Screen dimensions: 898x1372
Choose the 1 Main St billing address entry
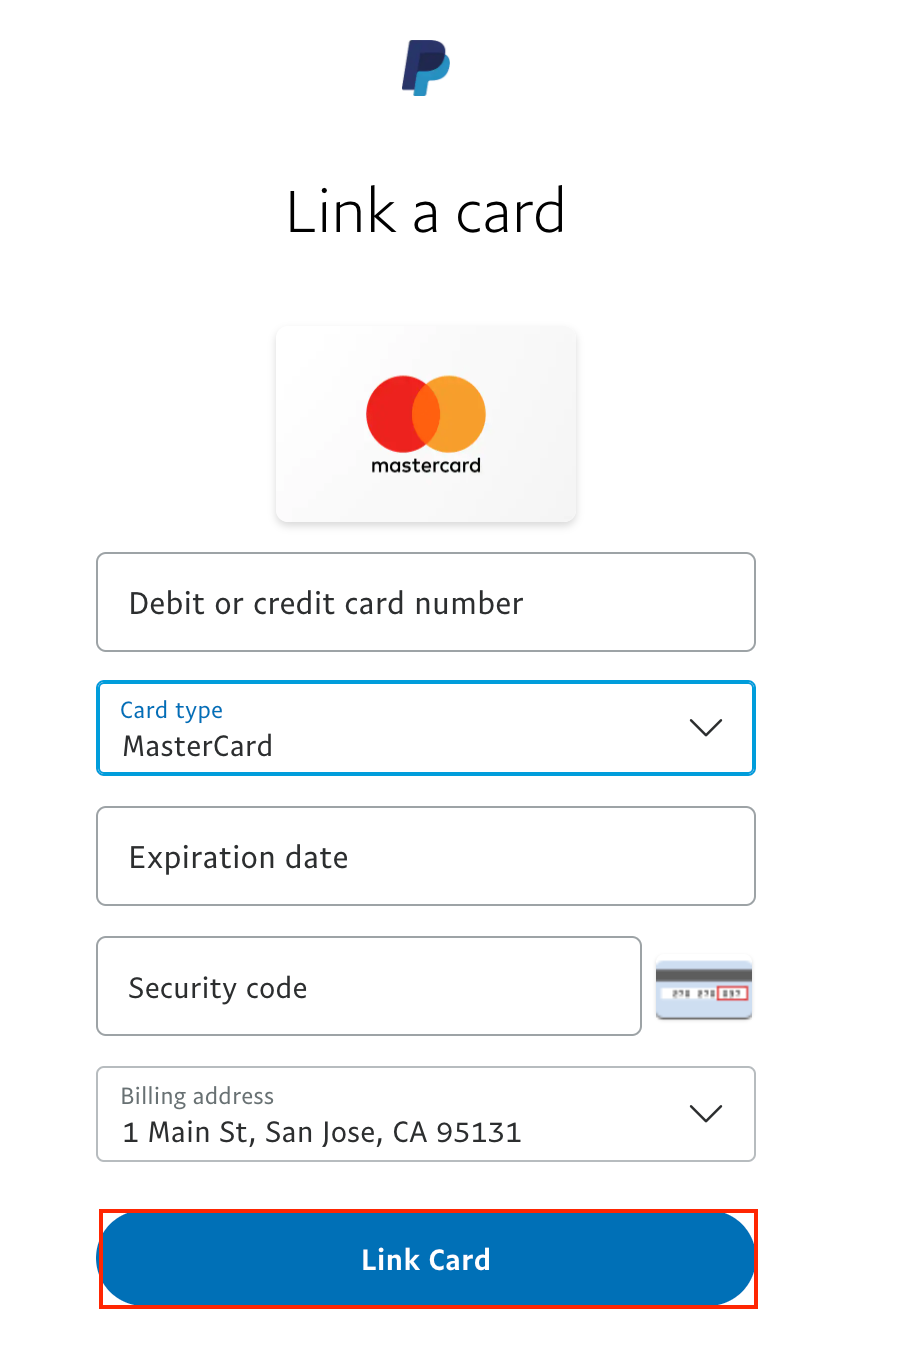[322, 1132]
